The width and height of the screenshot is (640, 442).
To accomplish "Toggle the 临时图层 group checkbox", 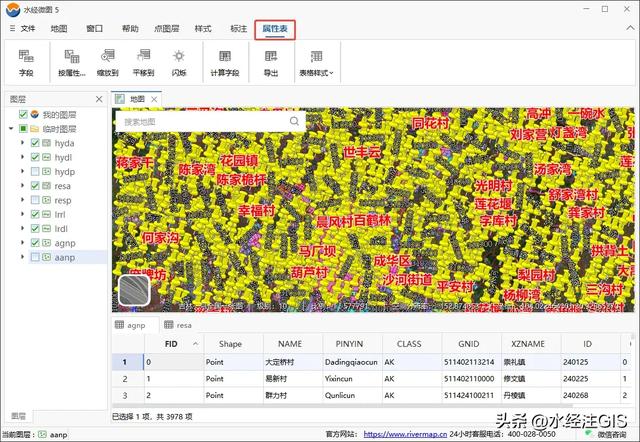I will click(x=23, y=129).
